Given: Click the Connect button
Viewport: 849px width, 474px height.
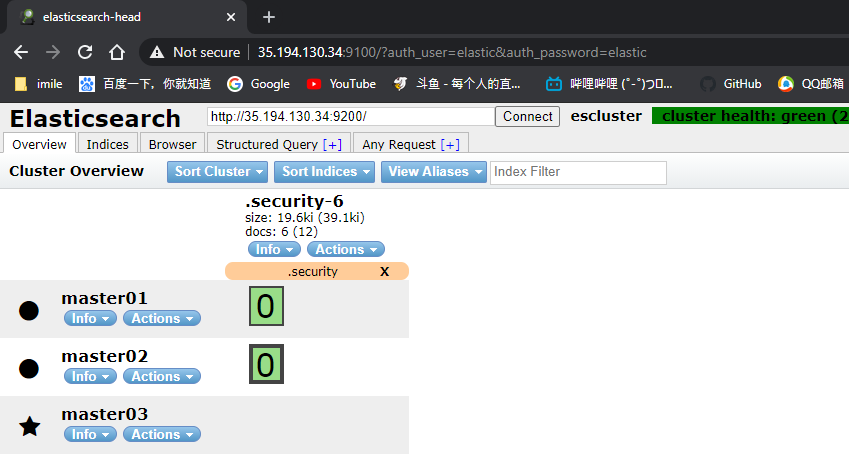Looking at the screenshot, I should 527,116.
